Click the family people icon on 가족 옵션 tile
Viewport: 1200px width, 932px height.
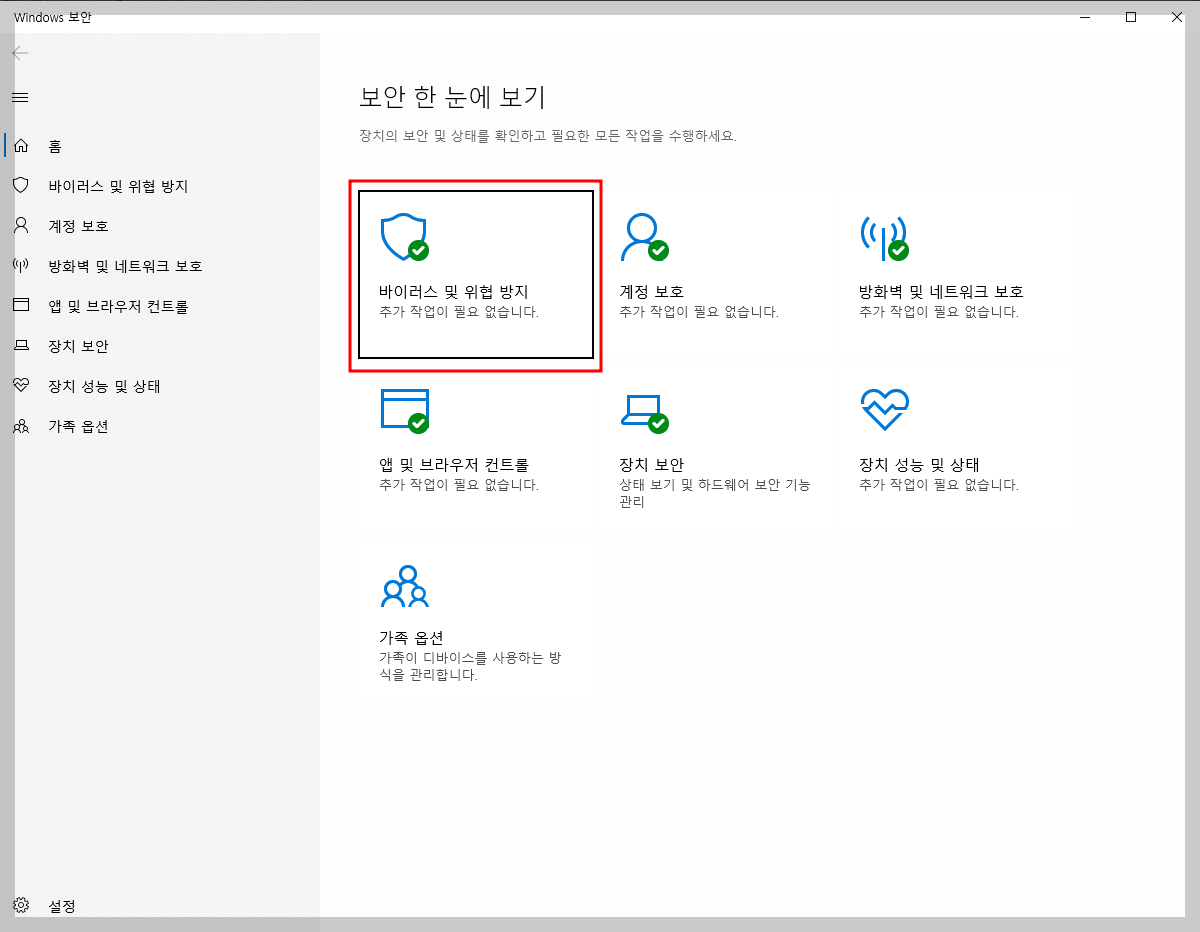click(404, 587)
